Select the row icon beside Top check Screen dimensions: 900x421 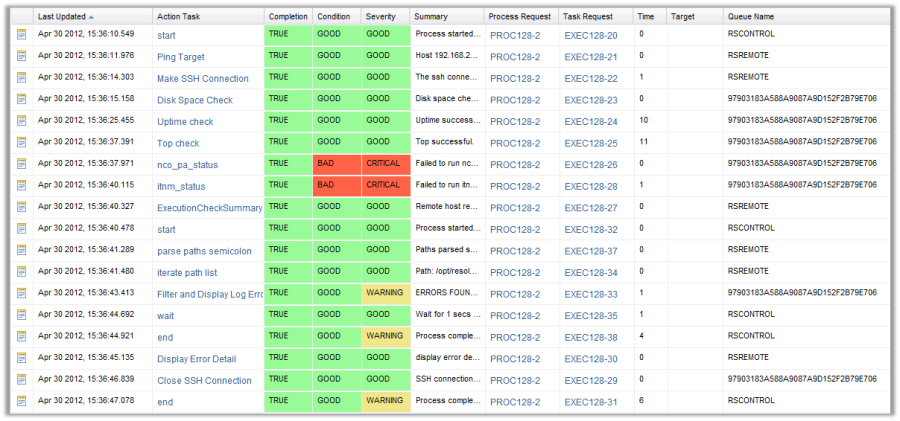[21, 143]
